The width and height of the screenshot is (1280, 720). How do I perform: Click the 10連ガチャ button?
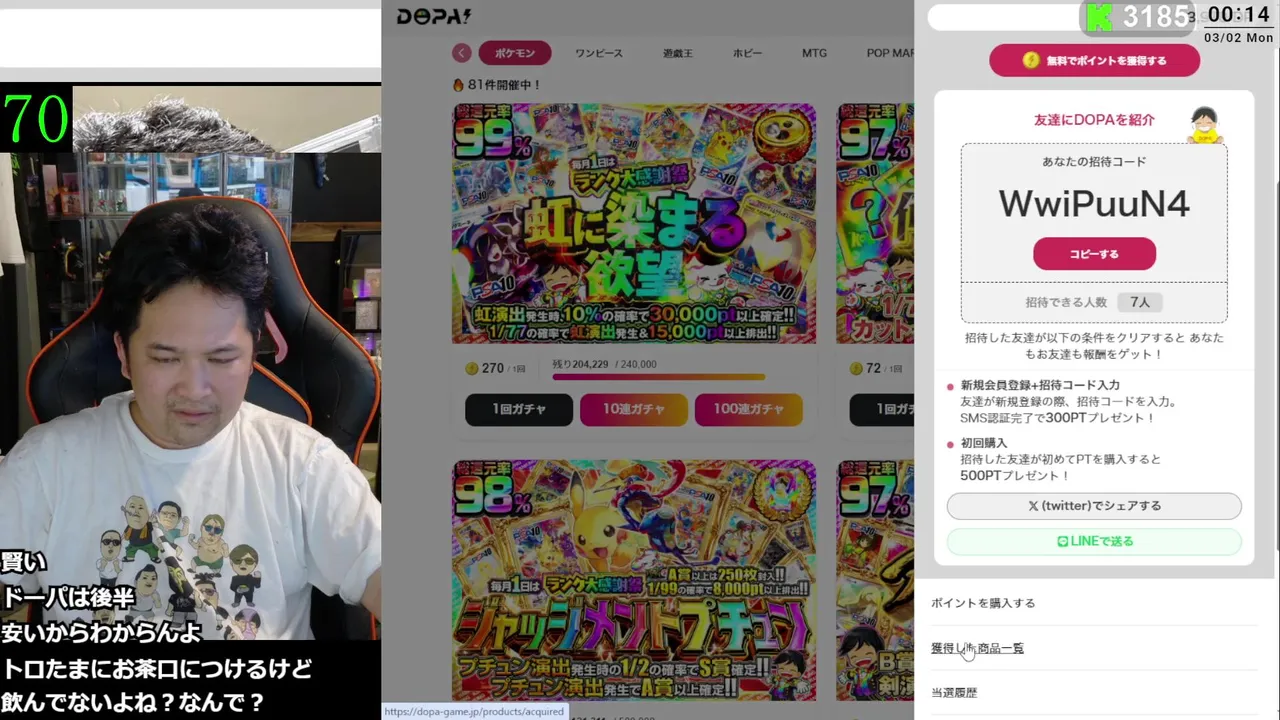point(634,409)
